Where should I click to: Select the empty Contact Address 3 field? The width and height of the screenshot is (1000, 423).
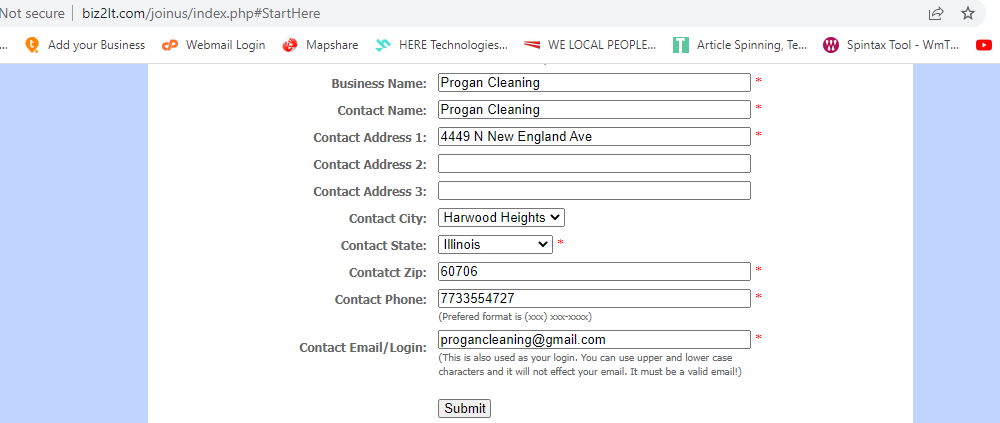(594, 191)
